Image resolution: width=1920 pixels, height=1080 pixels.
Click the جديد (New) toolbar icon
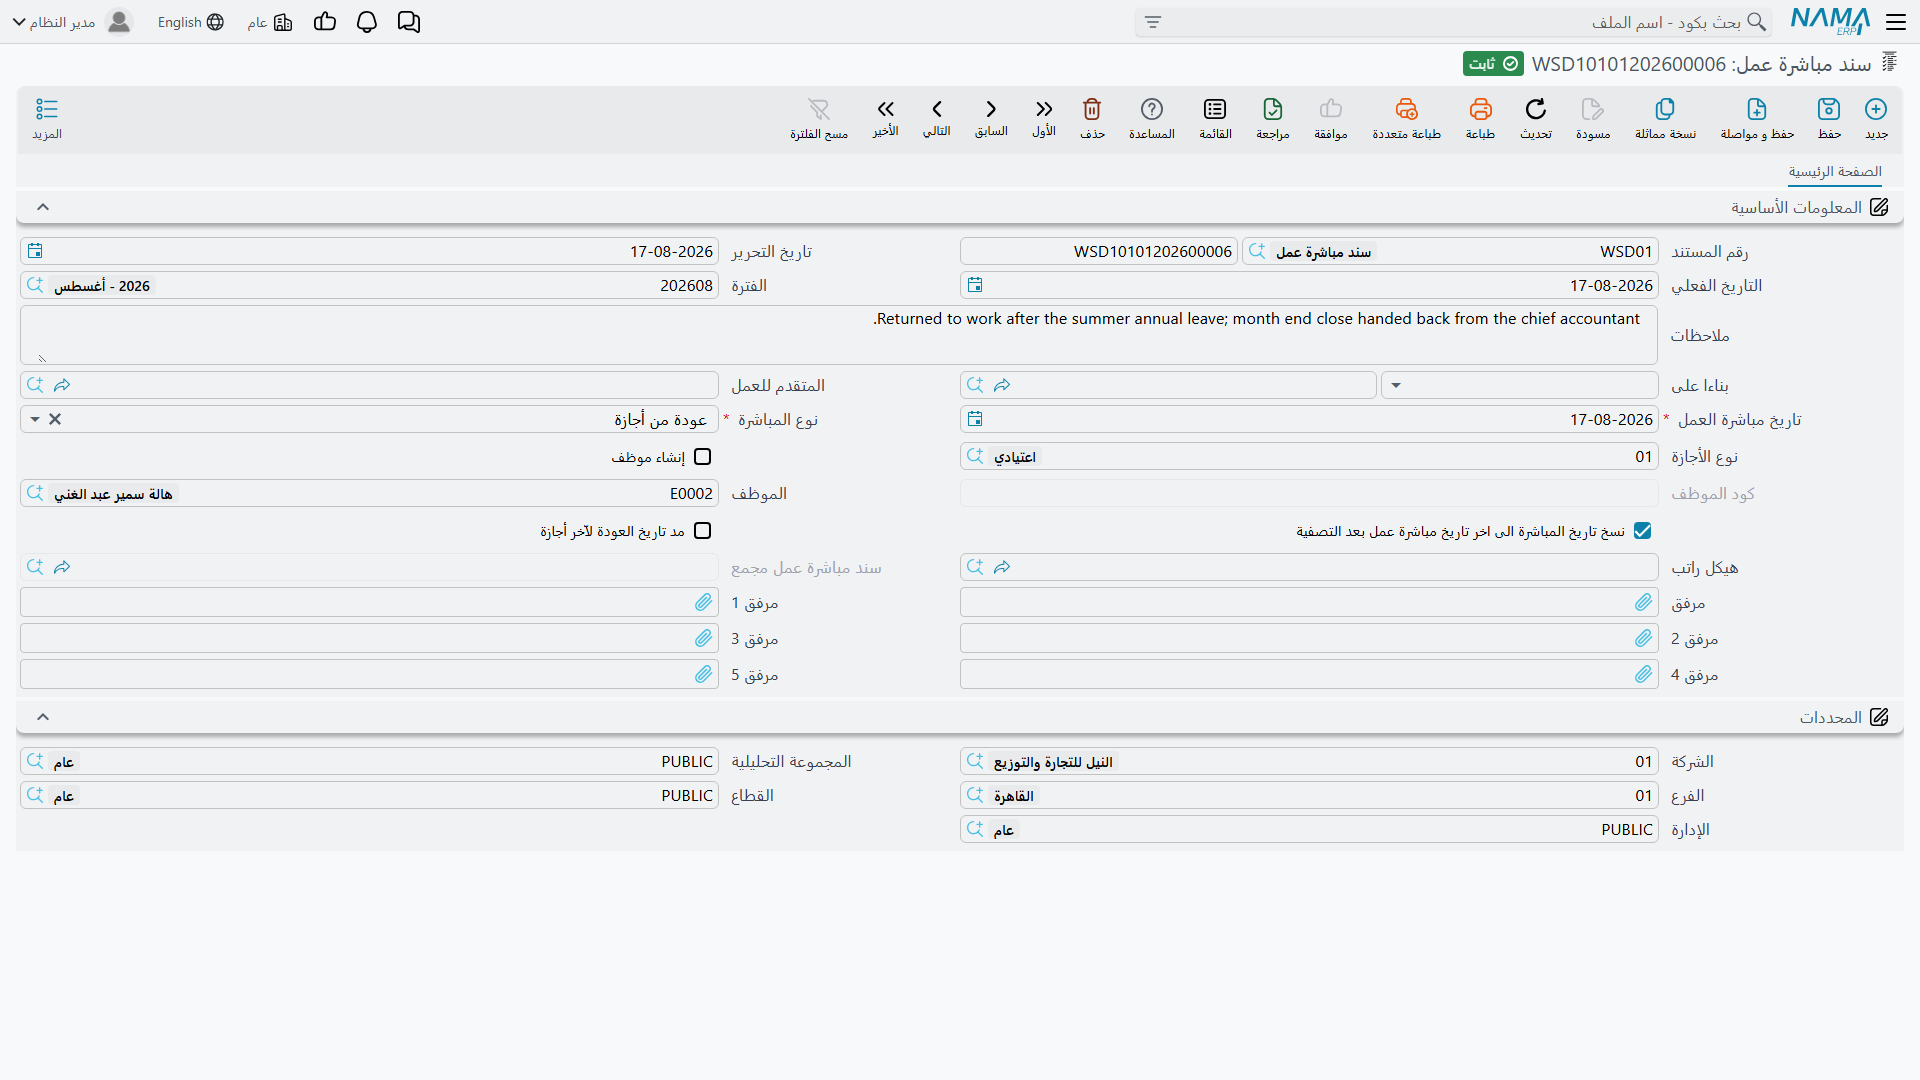point(1876,109)
